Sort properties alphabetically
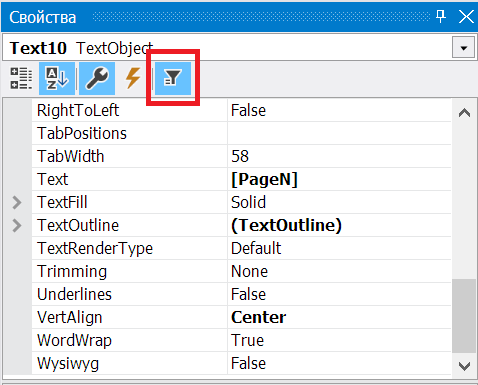Screen dimensions: 478x385 (x=57, y=78)
